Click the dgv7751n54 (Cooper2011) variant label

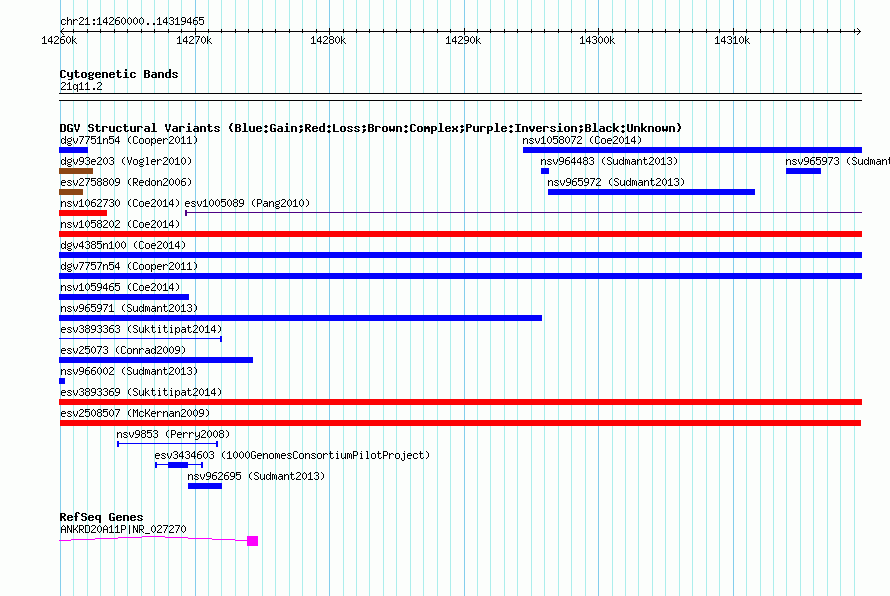pos(129,140)
